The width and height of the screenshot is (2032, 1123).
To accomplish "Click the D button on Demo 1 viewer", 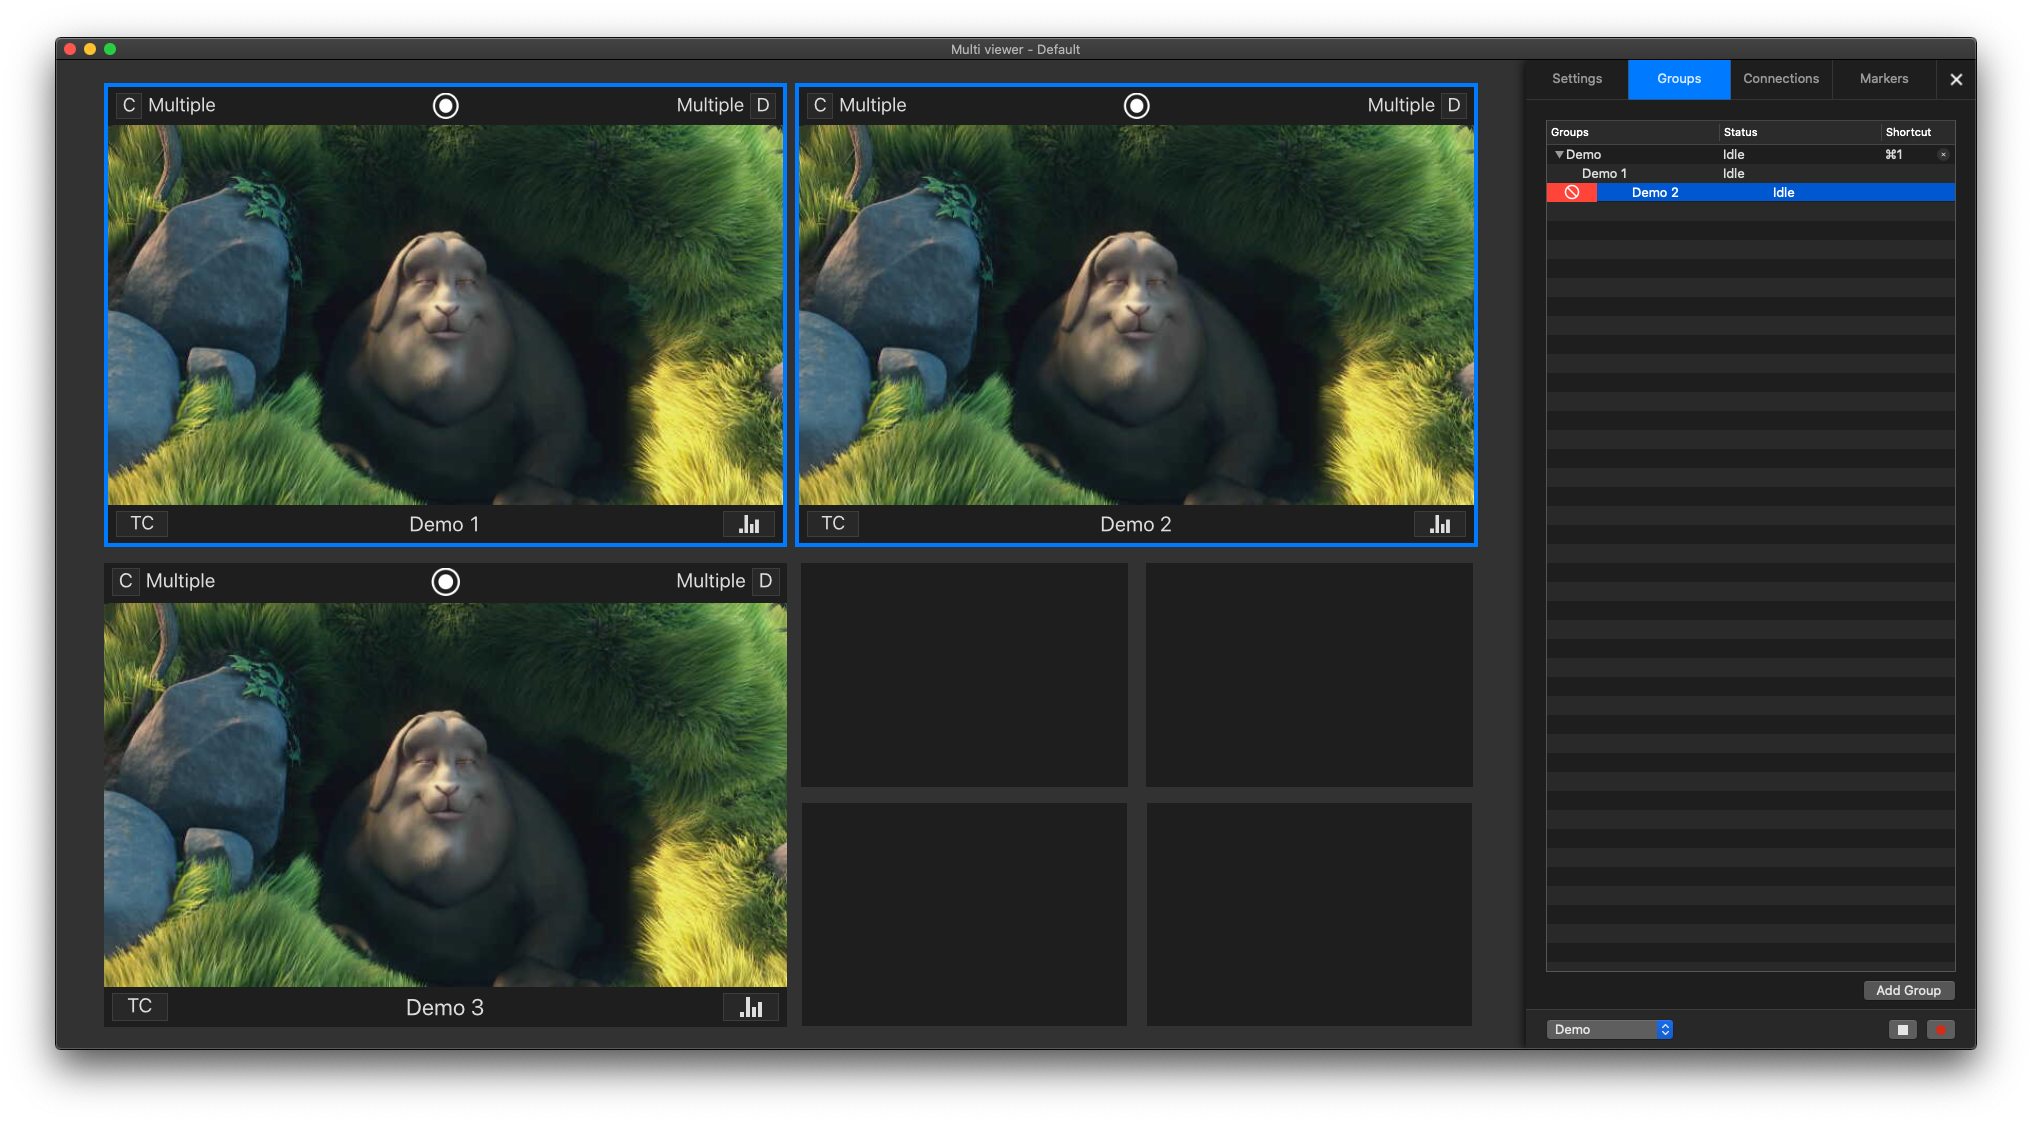I will click(763, 105).
